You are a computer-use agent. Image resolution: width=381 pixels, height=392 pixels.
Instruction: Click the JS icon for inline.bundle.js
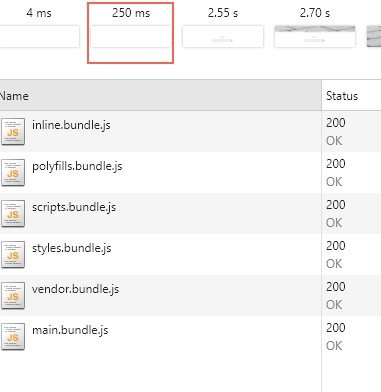13,132
